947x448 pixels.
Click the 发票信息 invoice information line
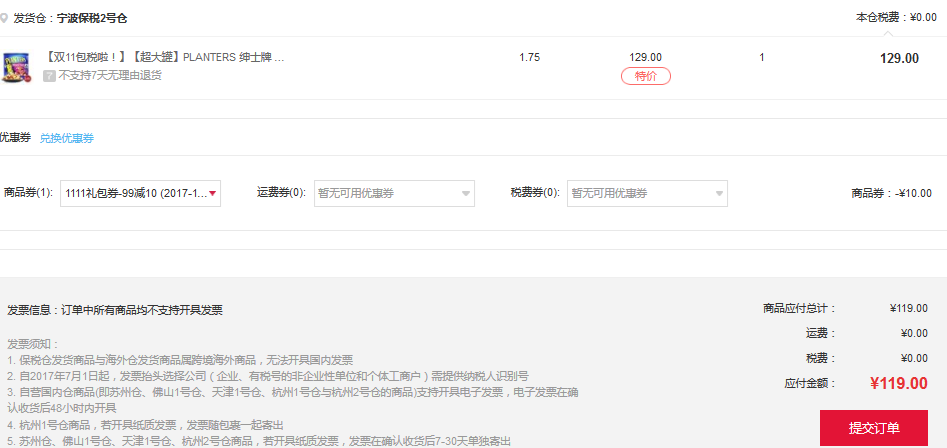click(x=115, y=310)
